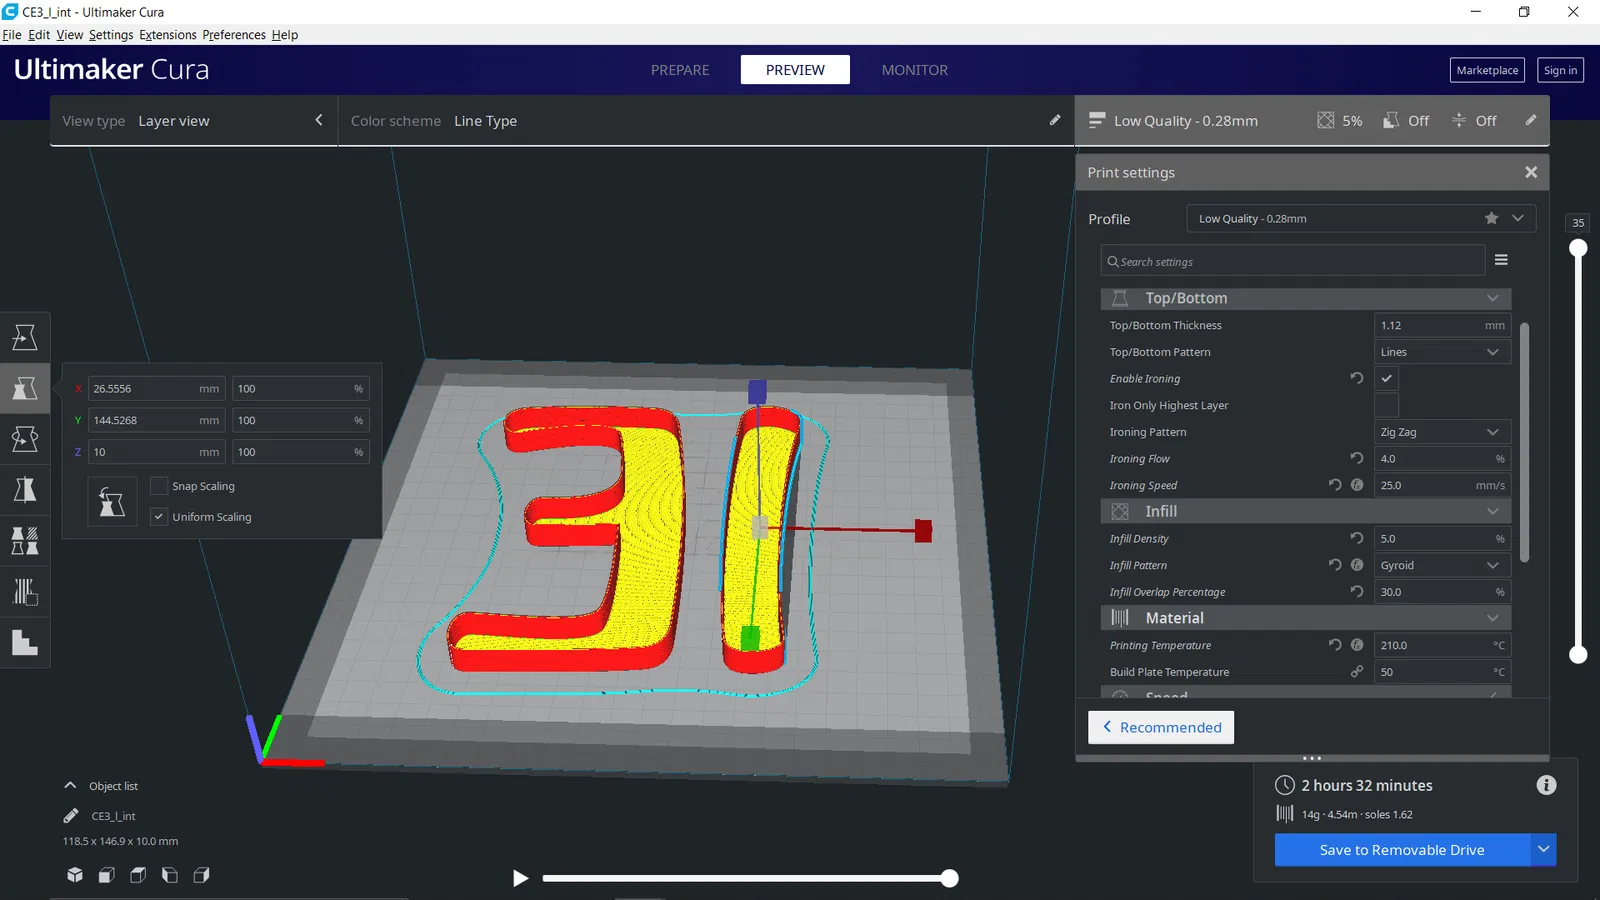Open the Ironing Pattern dropdown
Image resolution: width=1600 pixels, height=900 pixels.
tap(1442, 432)
